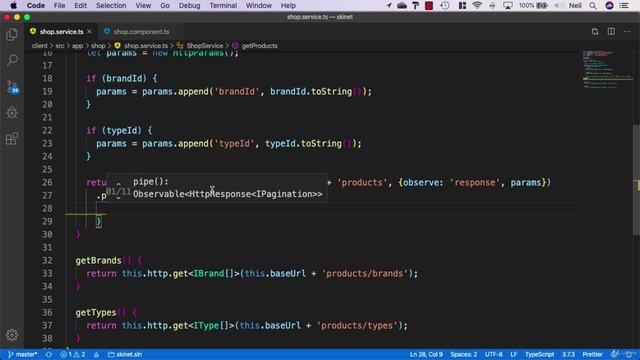The image size is (640, 360).
Task: Open Notification Center list icon
Action: click(624, 5)
